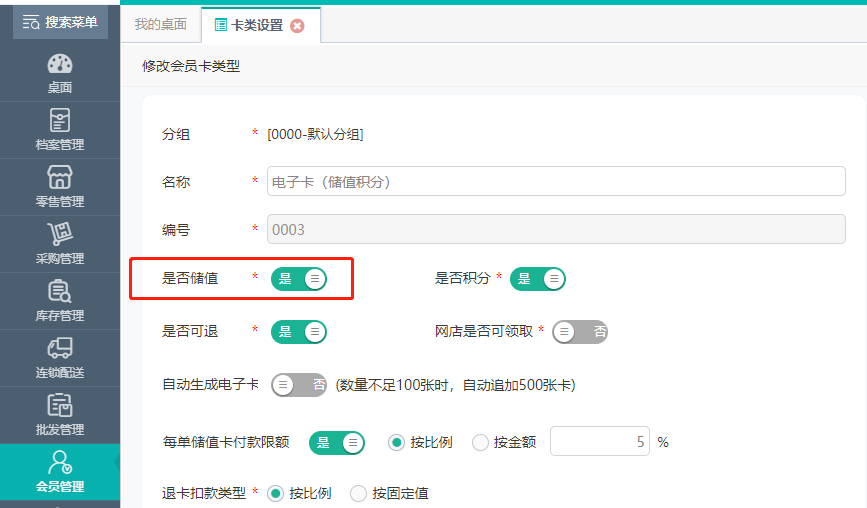The height and width of the screenshot is (508, 867).
Task: Toggle the 是否储值 switch
Action: pos(299,279)
